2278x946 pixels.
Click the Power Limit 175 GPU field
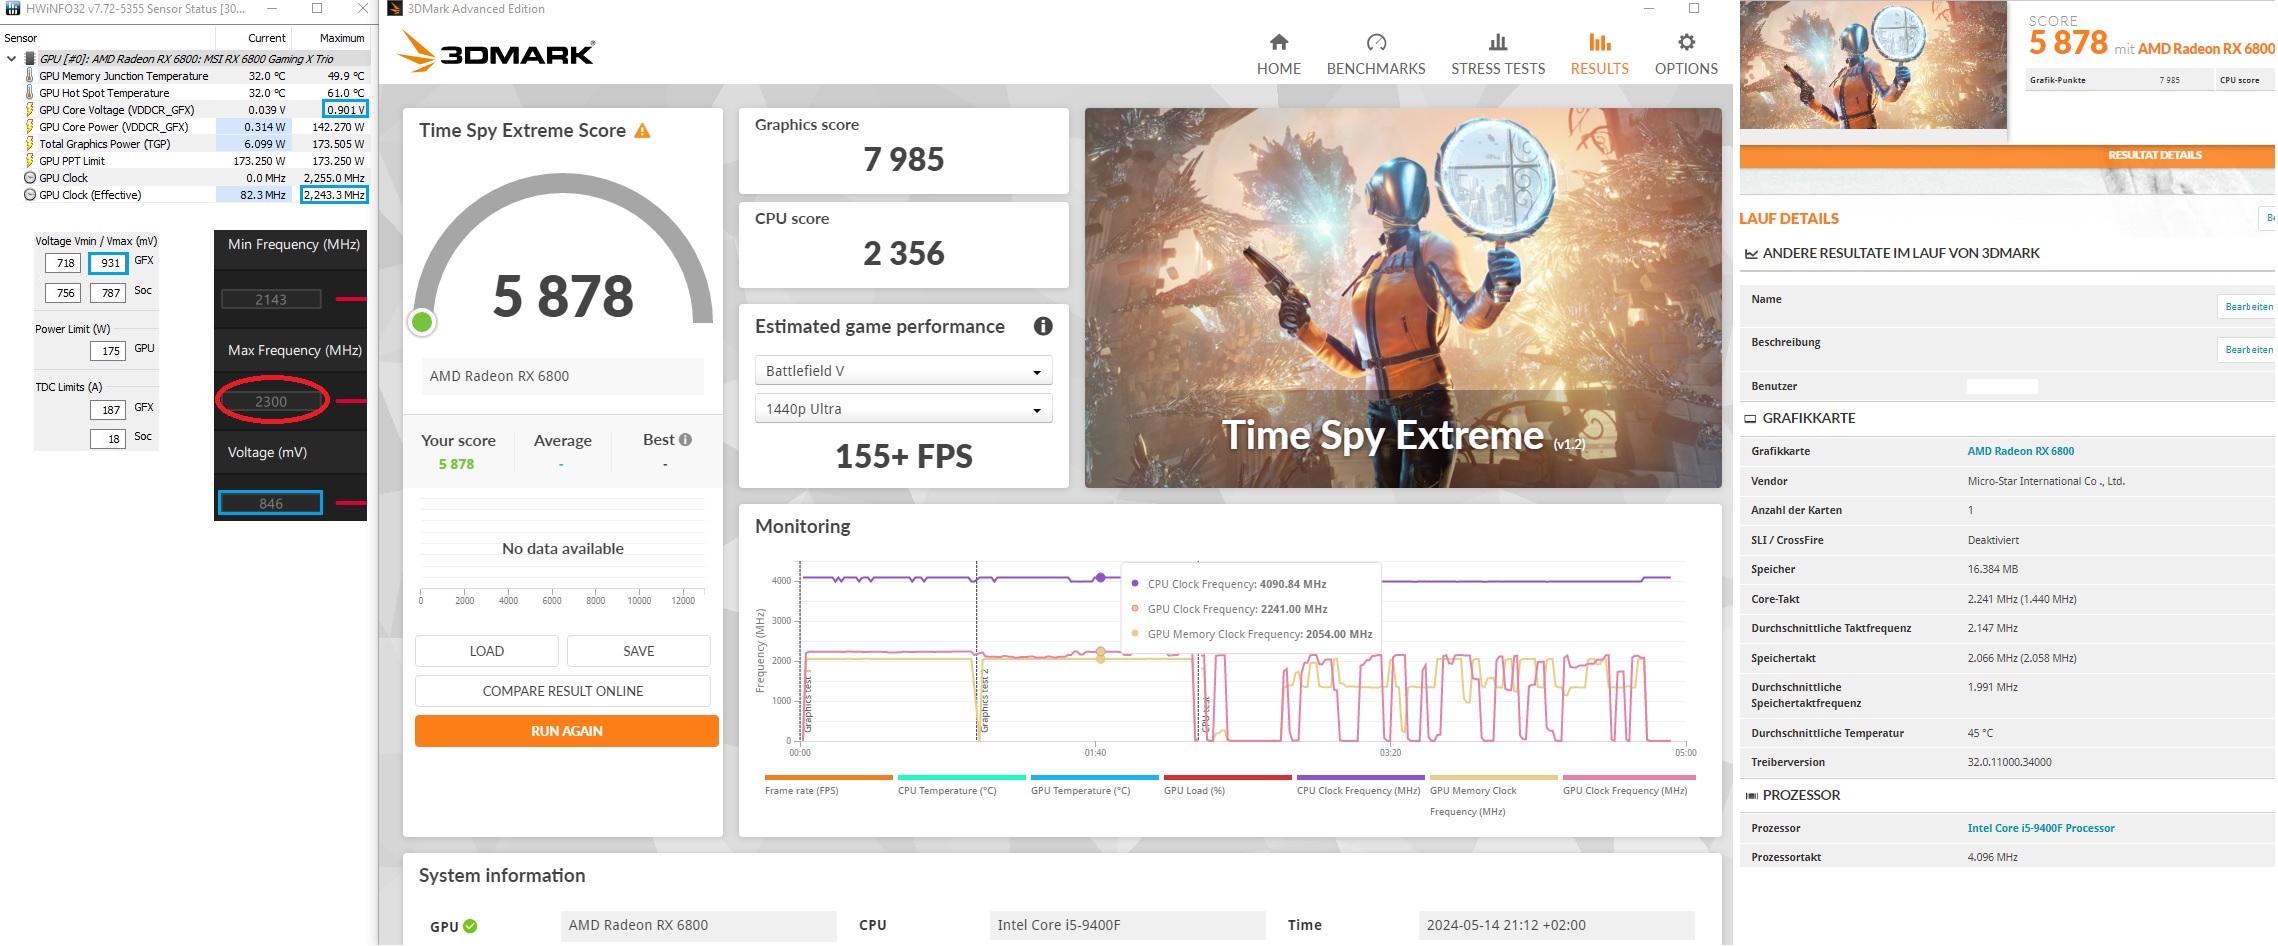(x=108, y=351)
